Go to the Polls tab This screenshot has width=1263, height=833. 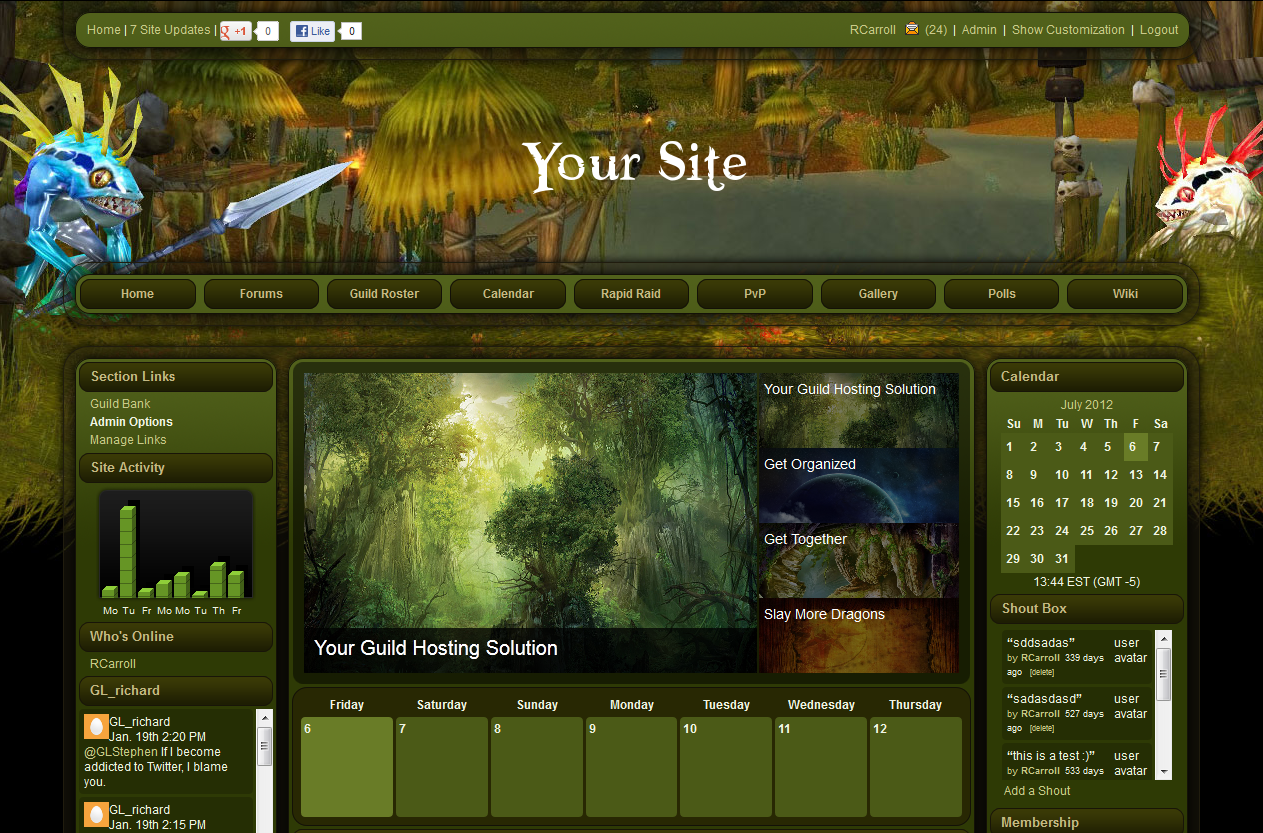(x=1002, y=294)
